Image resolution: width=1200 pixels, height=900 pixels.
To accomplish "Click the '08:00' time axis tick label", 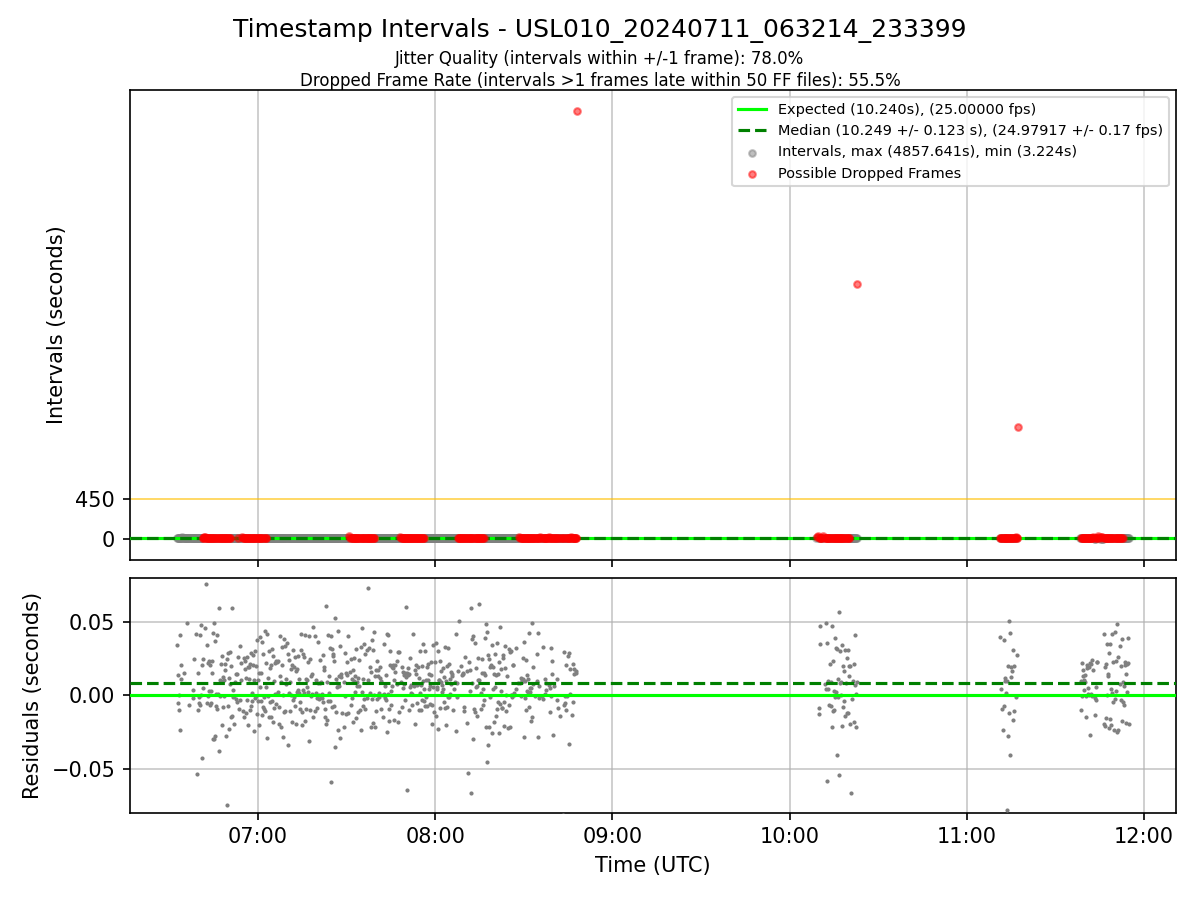I will (435, 834).
